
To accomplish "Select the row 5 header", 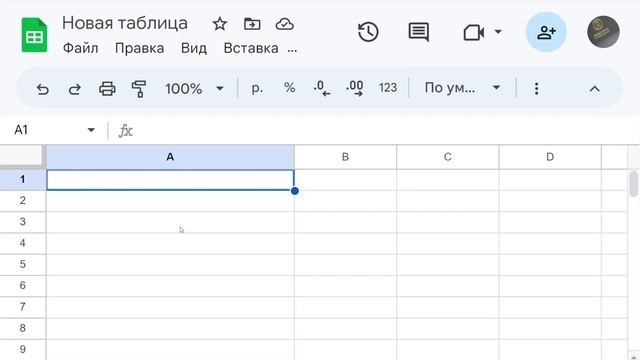I will [x=22, y=264].
